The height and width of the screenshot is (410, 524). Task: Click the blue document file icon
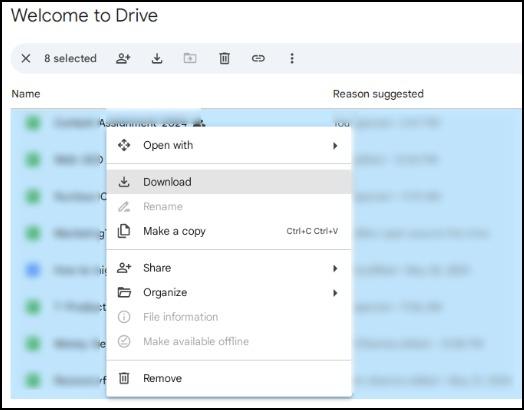[x=33, y=270]
